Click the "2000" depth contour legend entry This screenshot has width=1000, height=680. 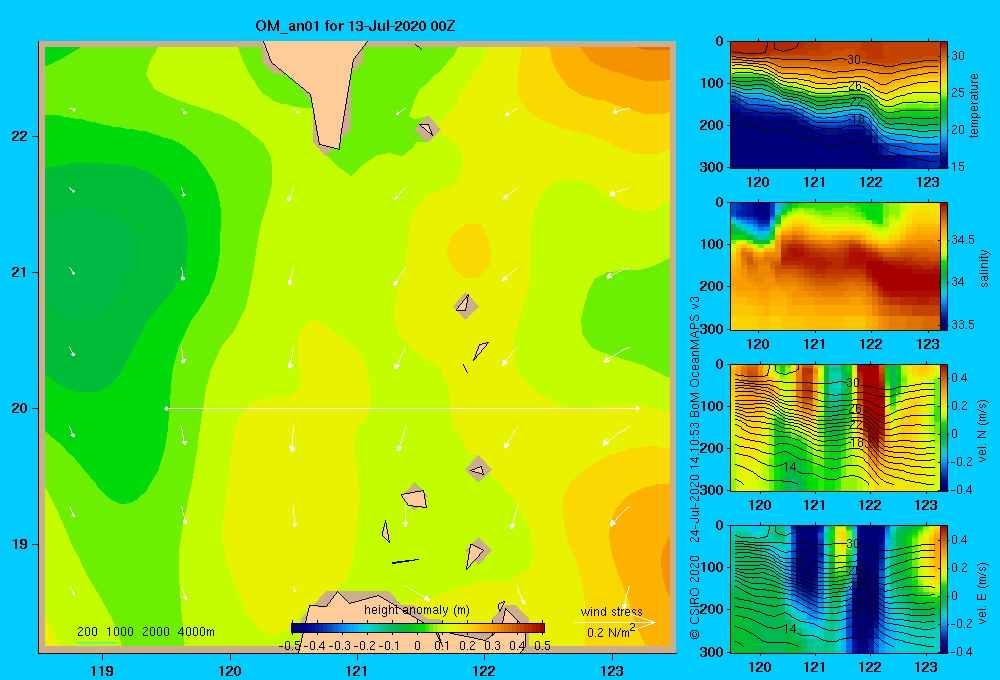coord(156,632)
